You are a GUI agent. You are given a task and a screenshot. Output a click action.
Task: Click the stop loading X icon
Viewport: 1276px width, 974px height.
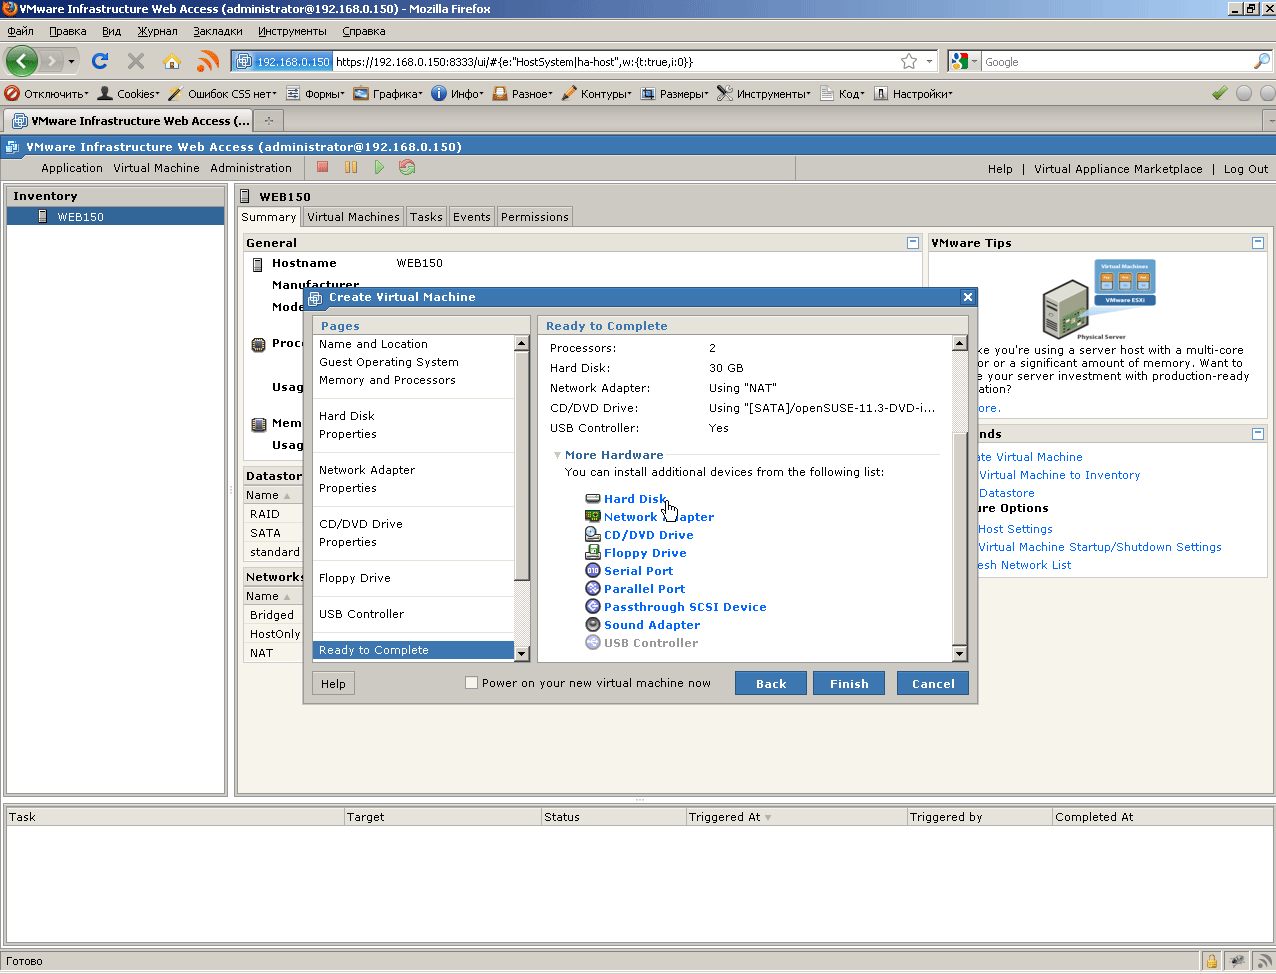[x=136, y=61]
